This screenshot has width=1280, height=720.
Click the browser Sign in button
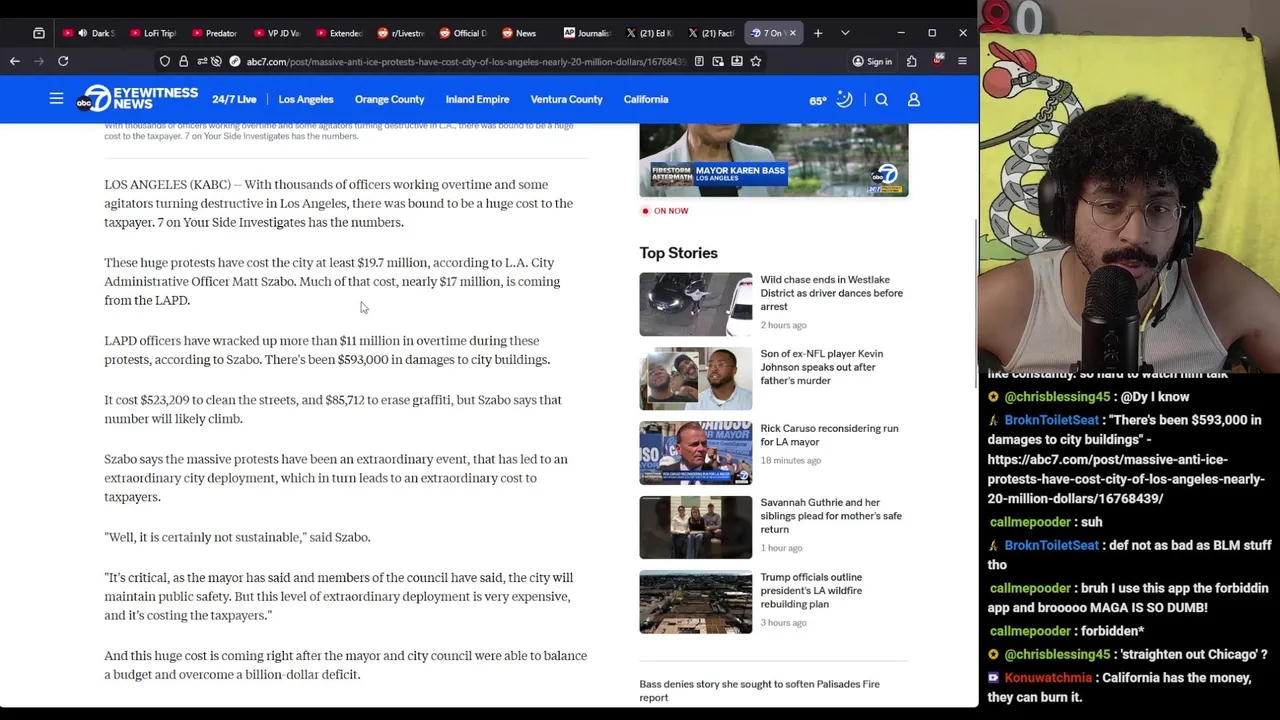point(872,61)
